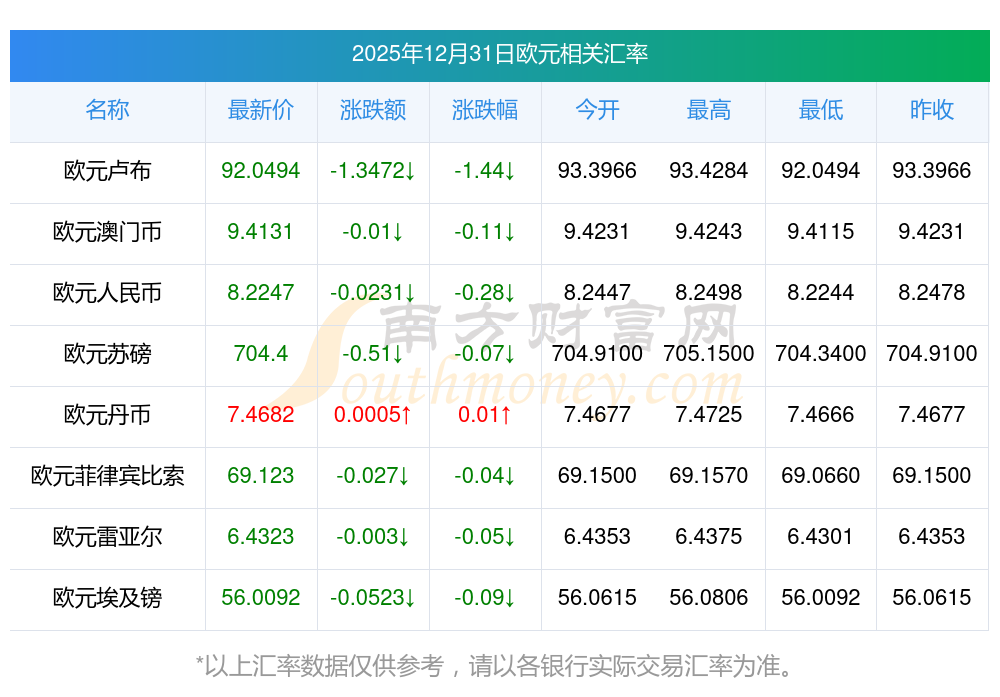Select the 最高 column header
The height and width of the screenshot is (697, 1000).
tap(709, 110)
